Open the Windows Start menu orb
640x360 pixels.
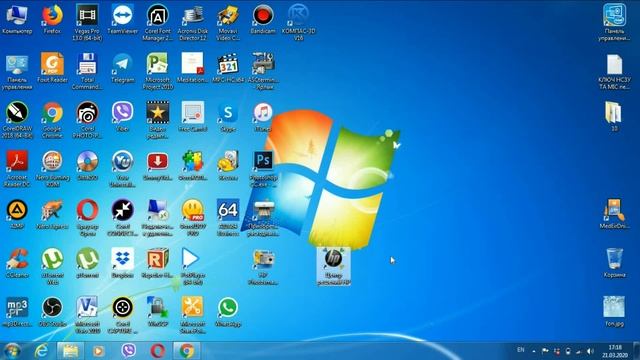click(x=12, y=351)
